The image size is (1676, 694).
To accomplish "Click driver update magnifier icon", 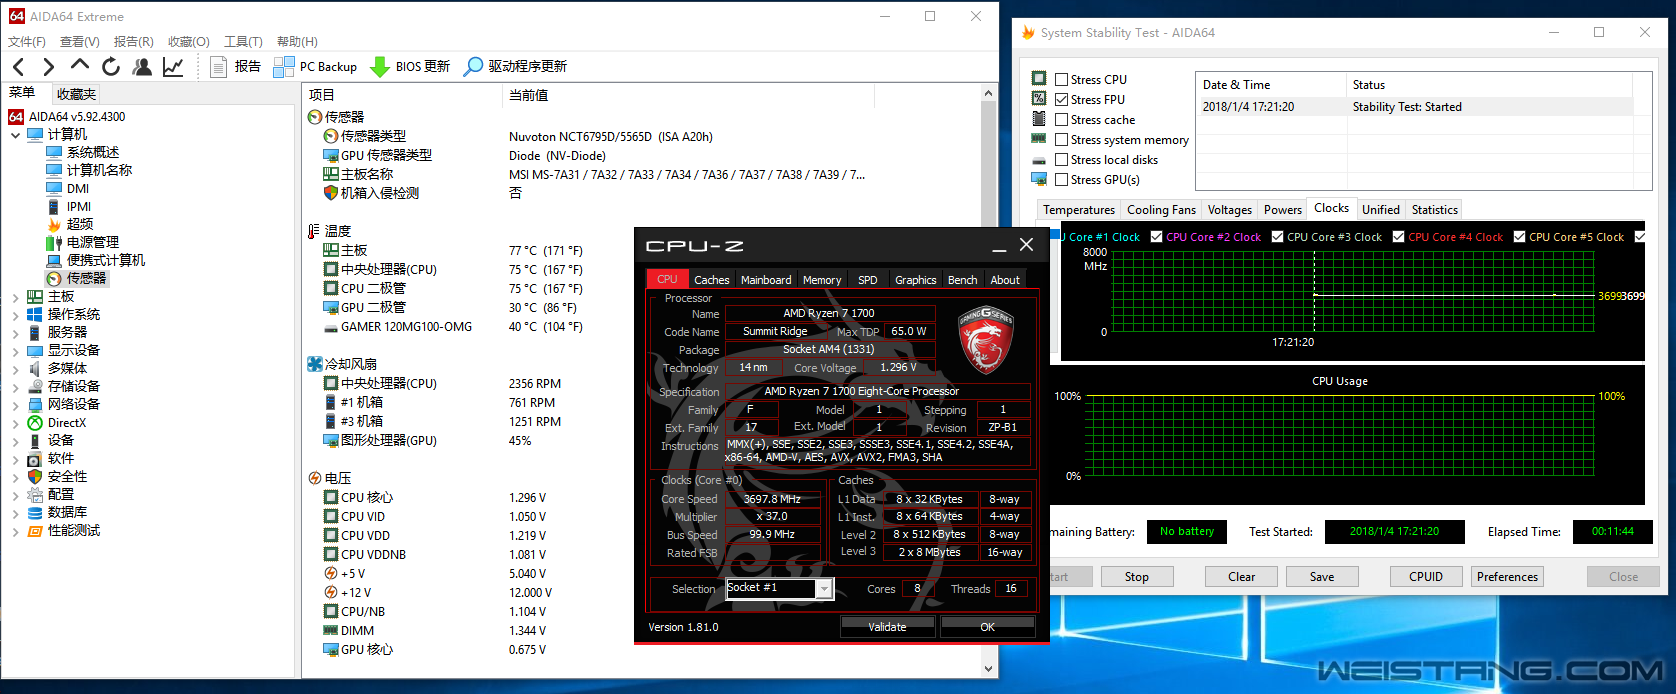I will coord(474,67).
